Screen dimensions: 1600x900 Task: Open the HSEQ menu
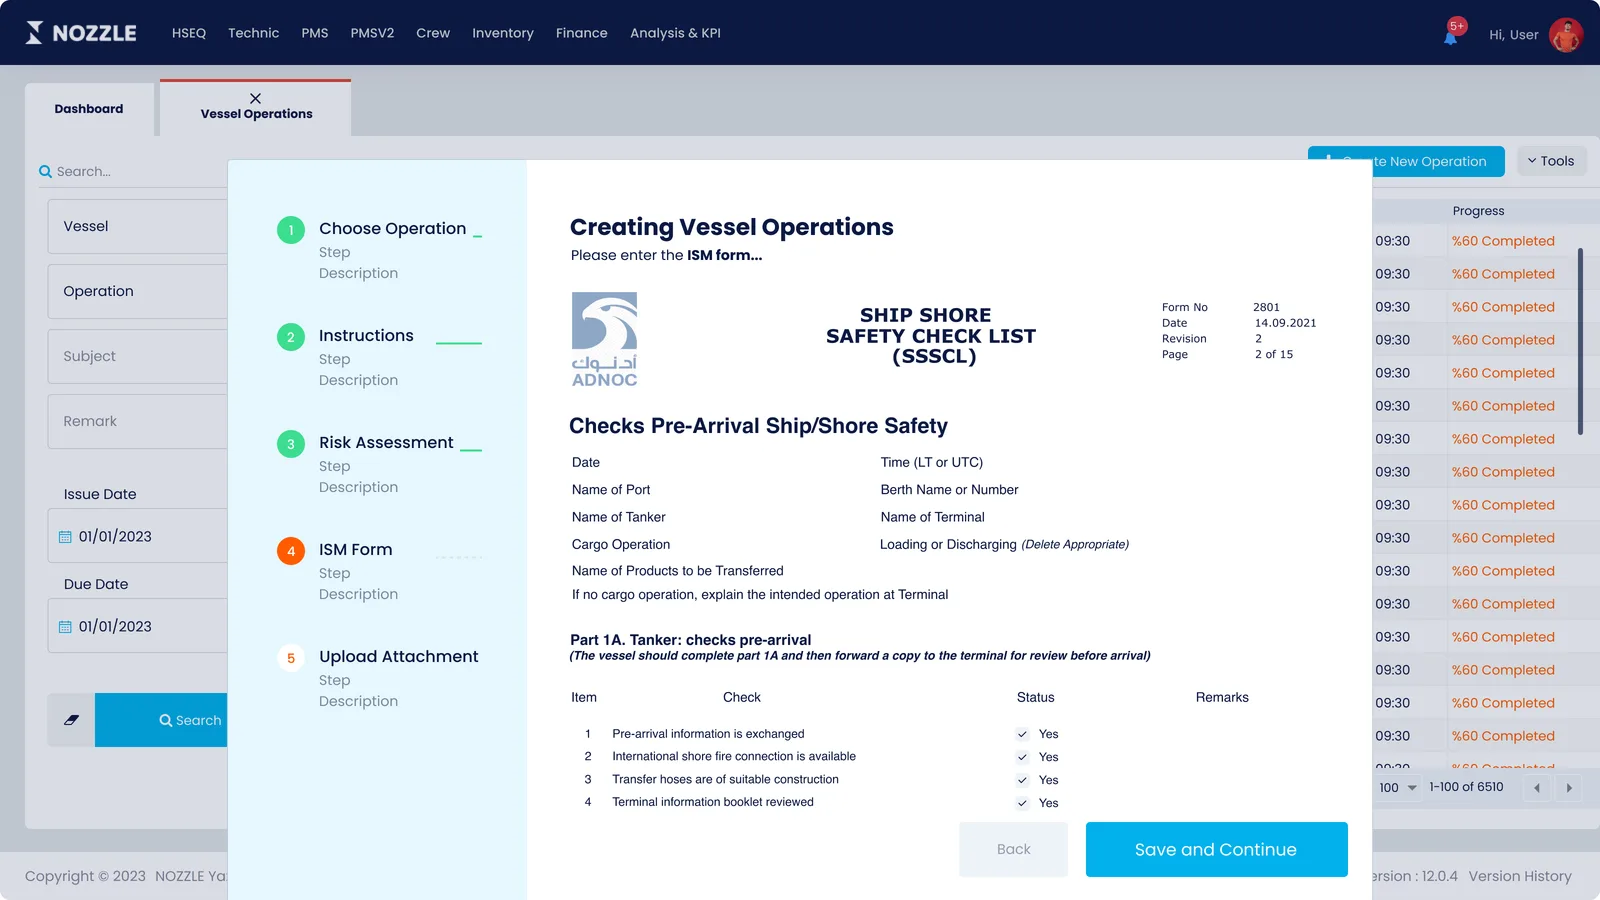coord(189,33)
